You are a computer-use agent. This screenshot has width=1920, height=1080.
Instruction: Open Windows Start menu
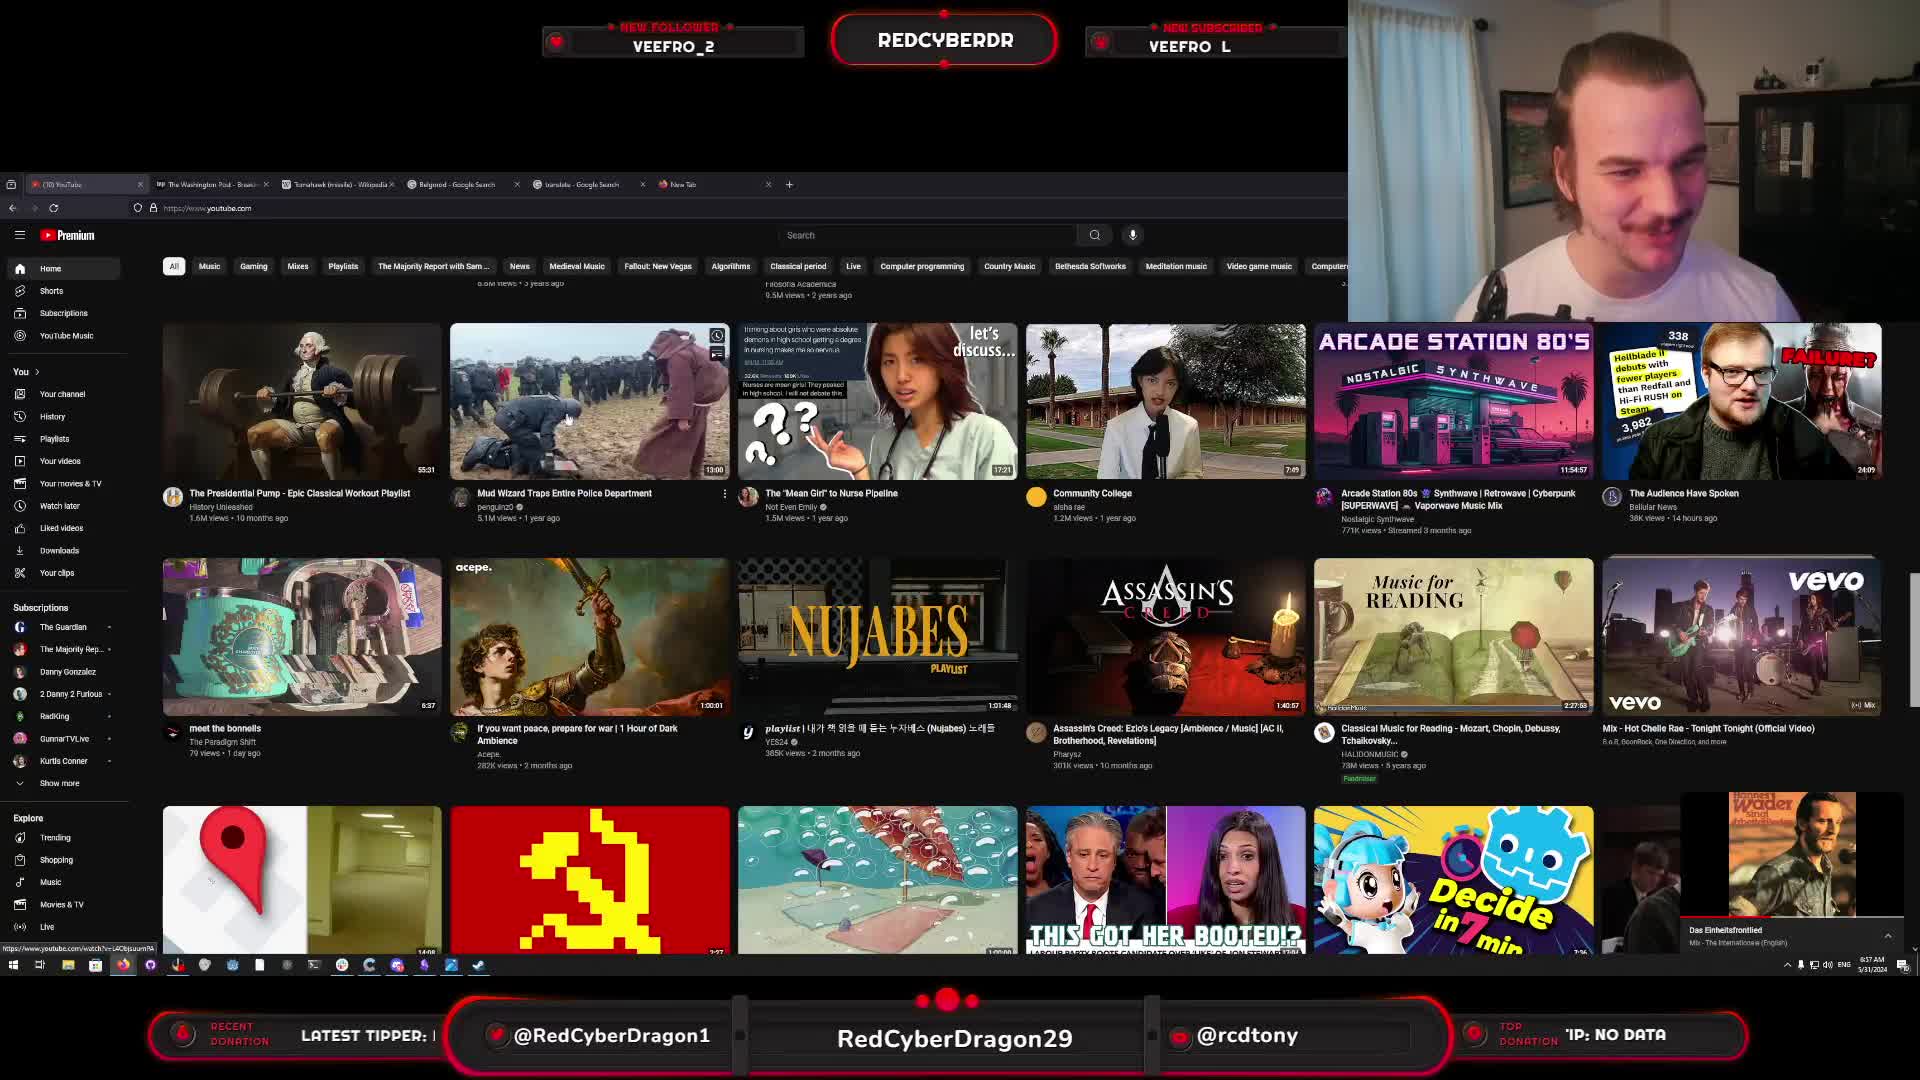click(13, 965)
